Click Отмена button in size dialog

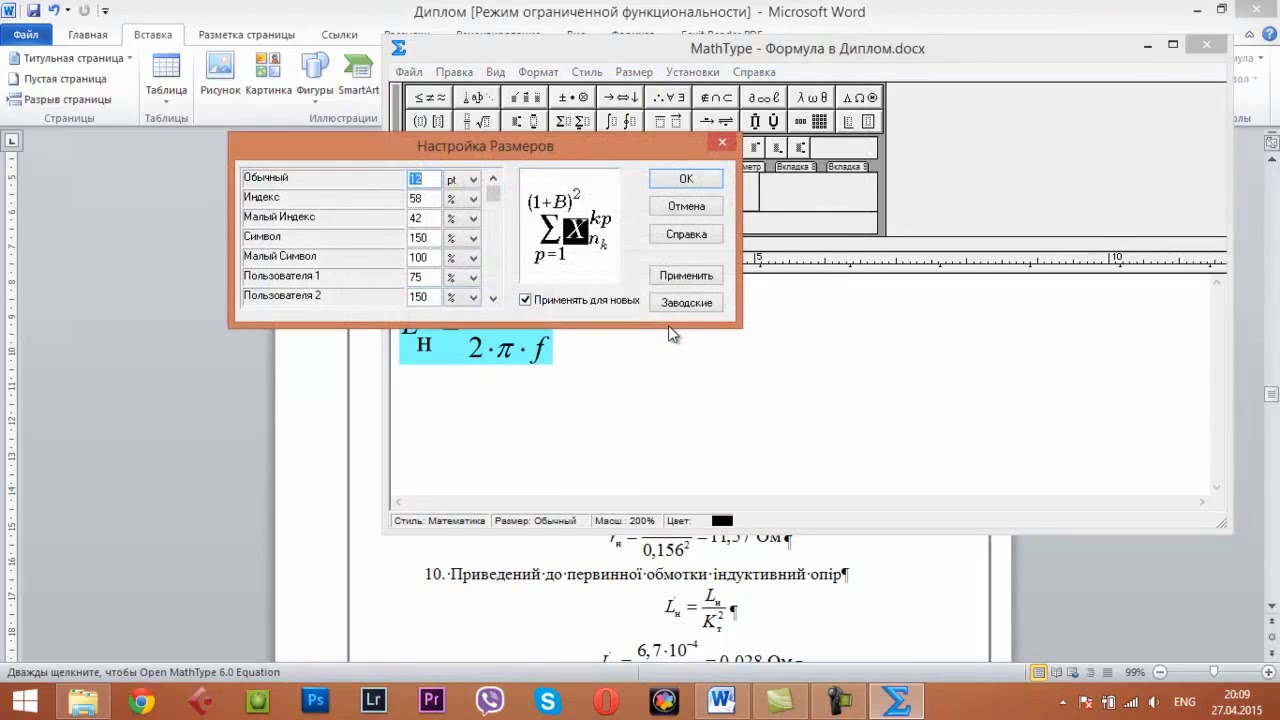click(x=686, y=206)
